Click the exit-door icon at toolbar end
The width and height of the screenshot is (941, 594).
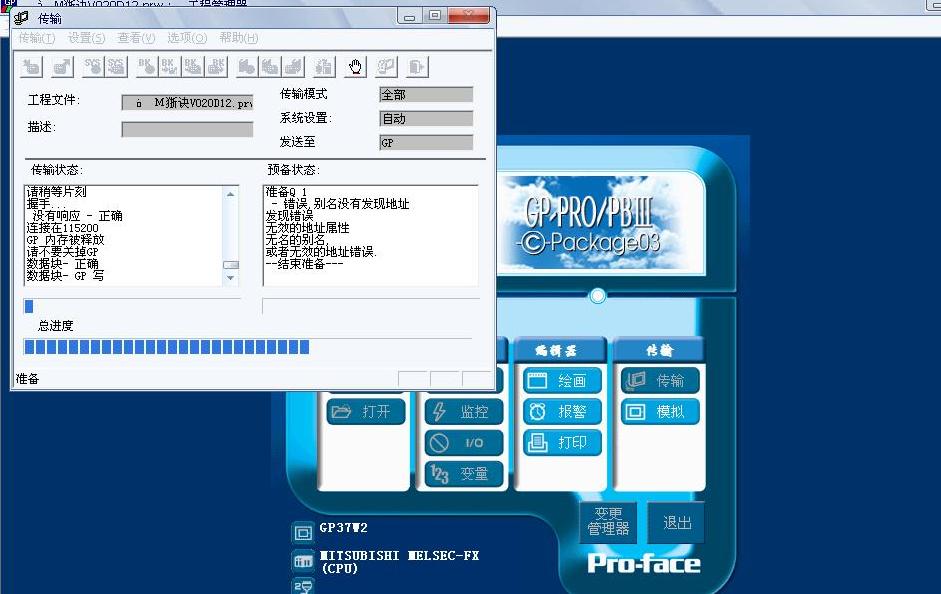[x=417, y=67]
